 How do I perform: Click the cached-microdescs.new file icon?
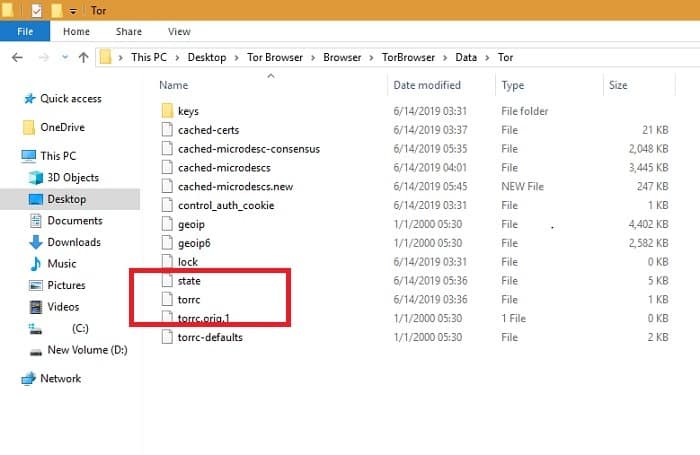(167, 186)
